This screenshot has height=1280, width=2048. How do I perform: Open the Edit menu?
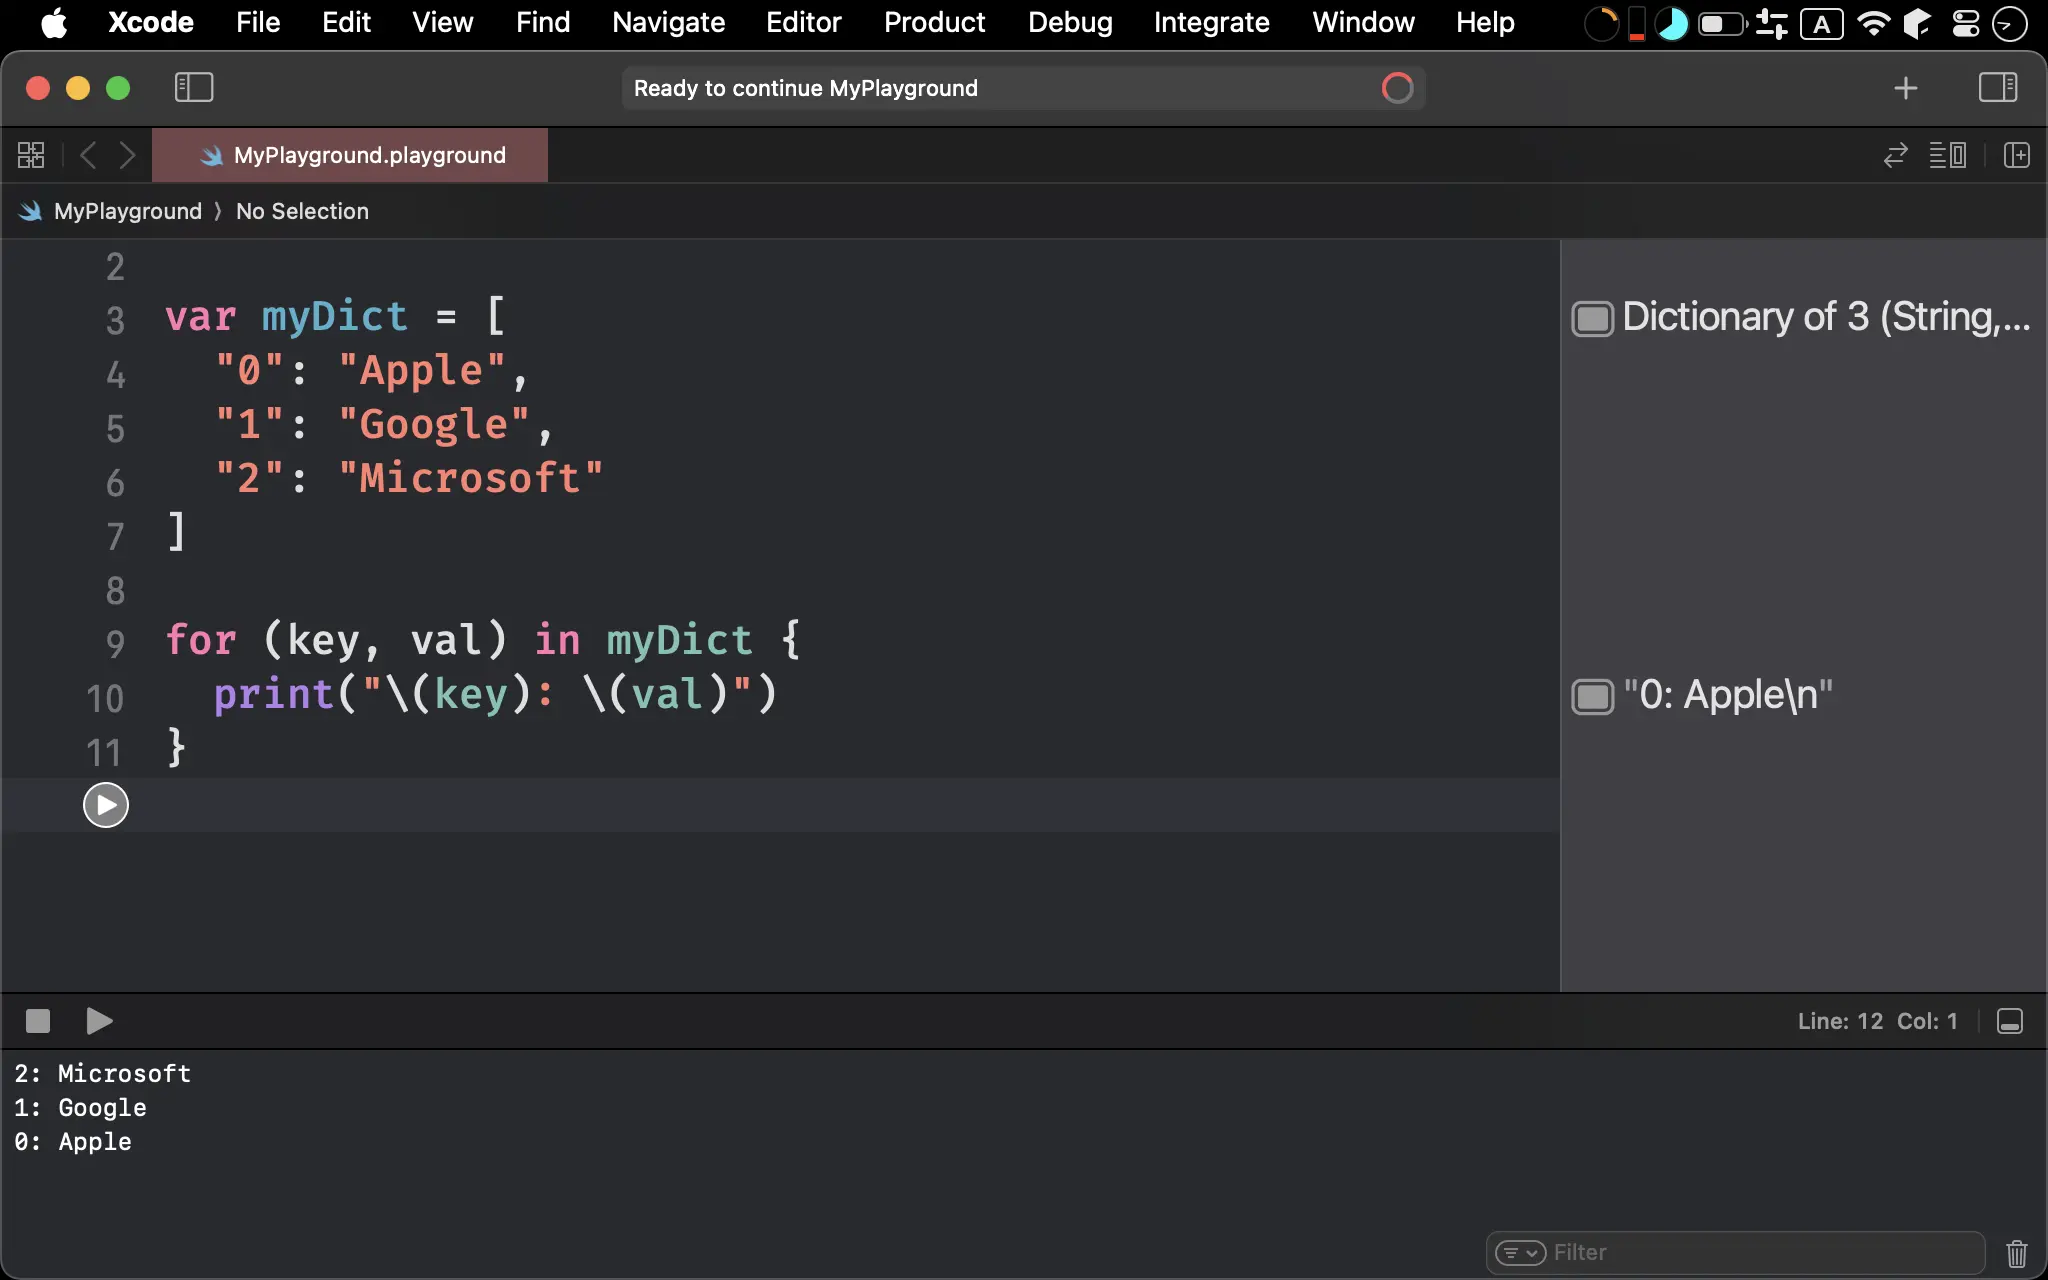coord(346,22)
